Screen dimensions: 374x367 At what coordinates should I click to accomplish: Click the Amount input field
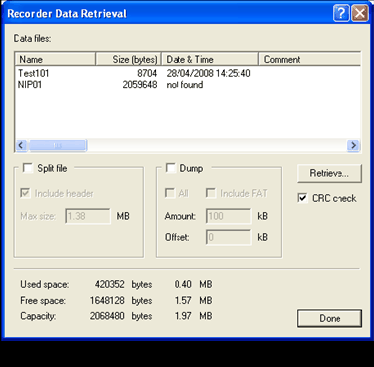pyautogui.click(x=229, y=216)
